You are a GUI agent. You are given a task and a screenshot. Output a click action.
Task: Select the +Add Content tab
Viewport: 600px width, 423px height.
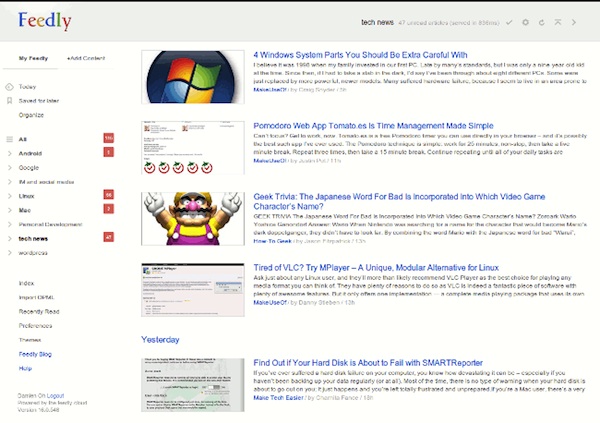coord(86,58)
